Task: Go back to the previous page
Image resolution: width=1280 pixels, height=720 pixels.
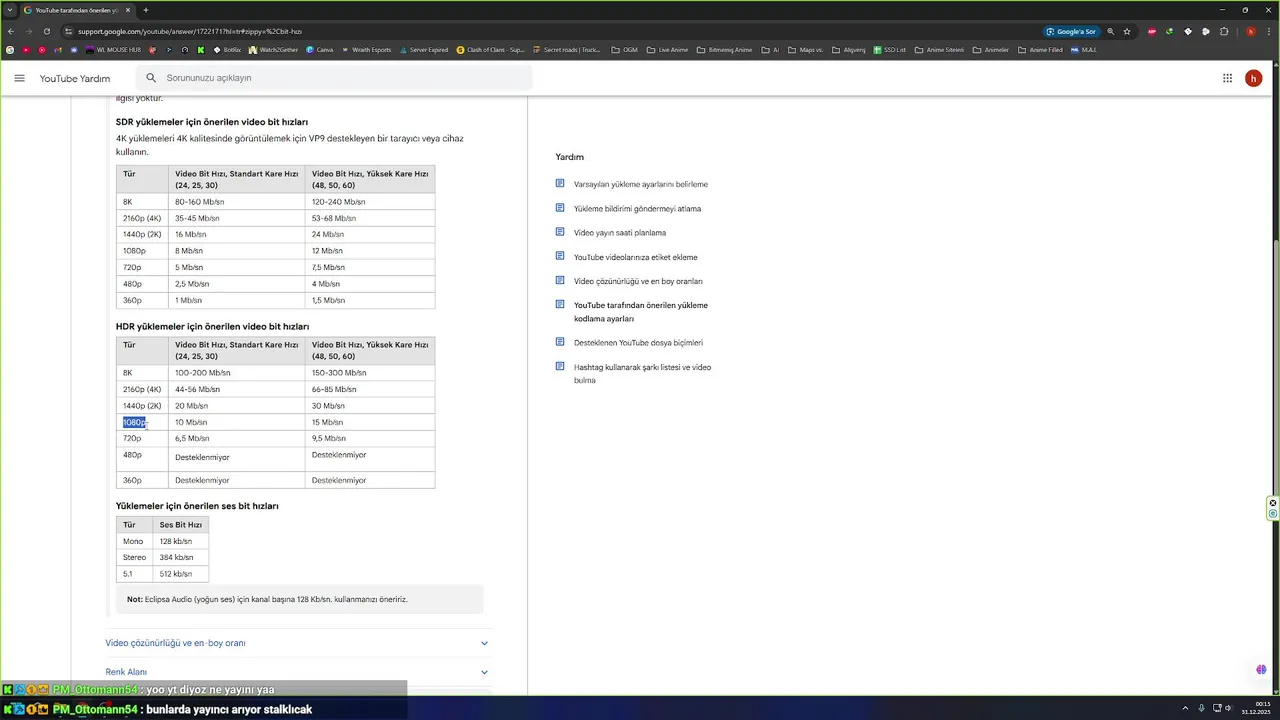Action: [11, 31]
